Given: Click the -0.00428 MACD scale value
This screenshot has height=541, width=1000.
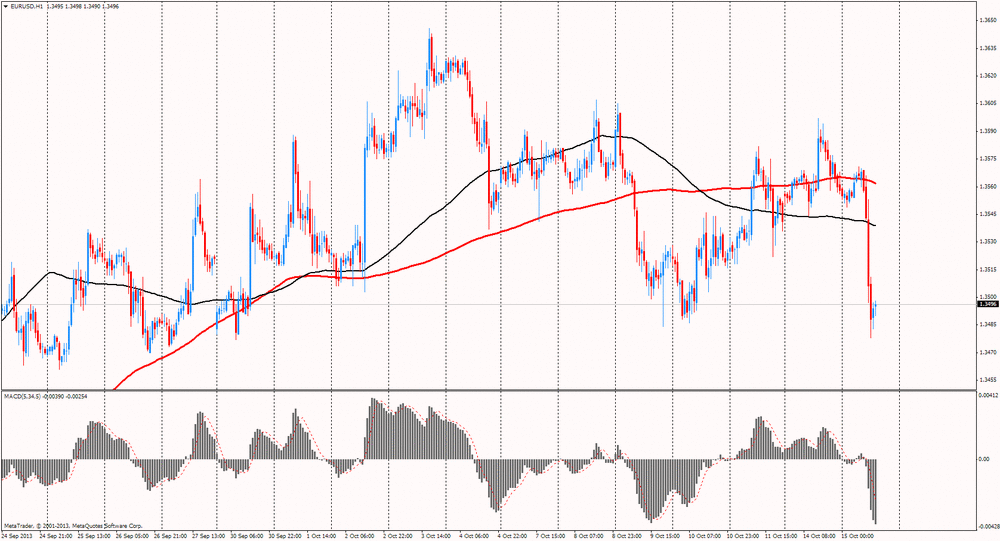Looking at the screenshot, I should [987, 526].
